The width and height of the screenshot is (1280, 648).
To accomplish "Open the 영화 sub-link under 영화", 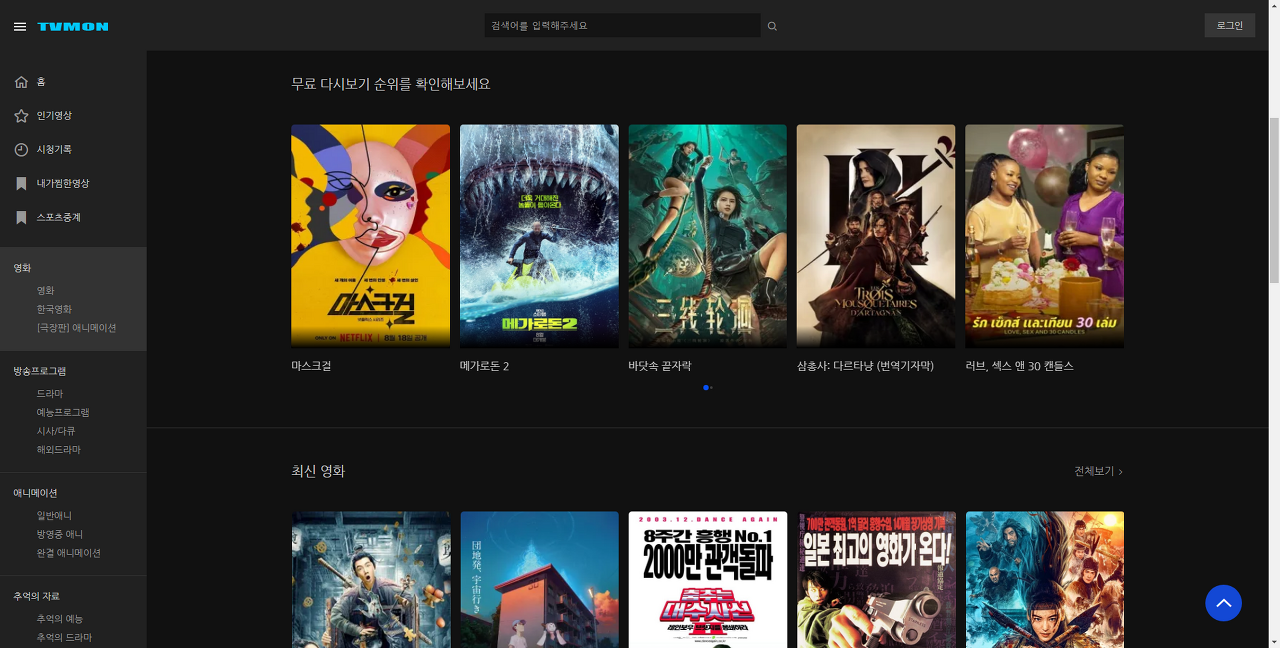I will tap(45, 291).
